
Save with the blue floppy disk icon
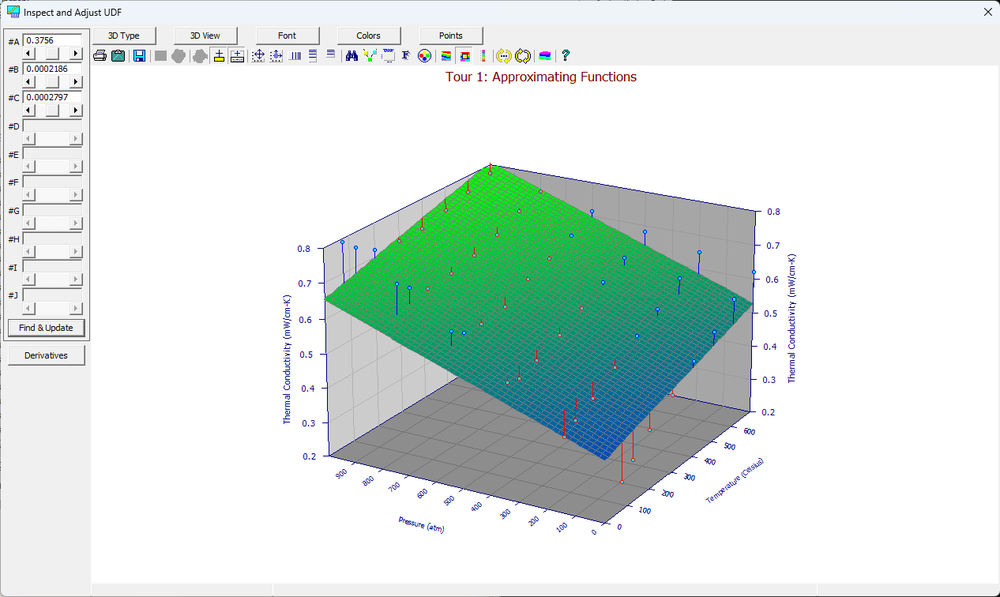pos(139,56)
